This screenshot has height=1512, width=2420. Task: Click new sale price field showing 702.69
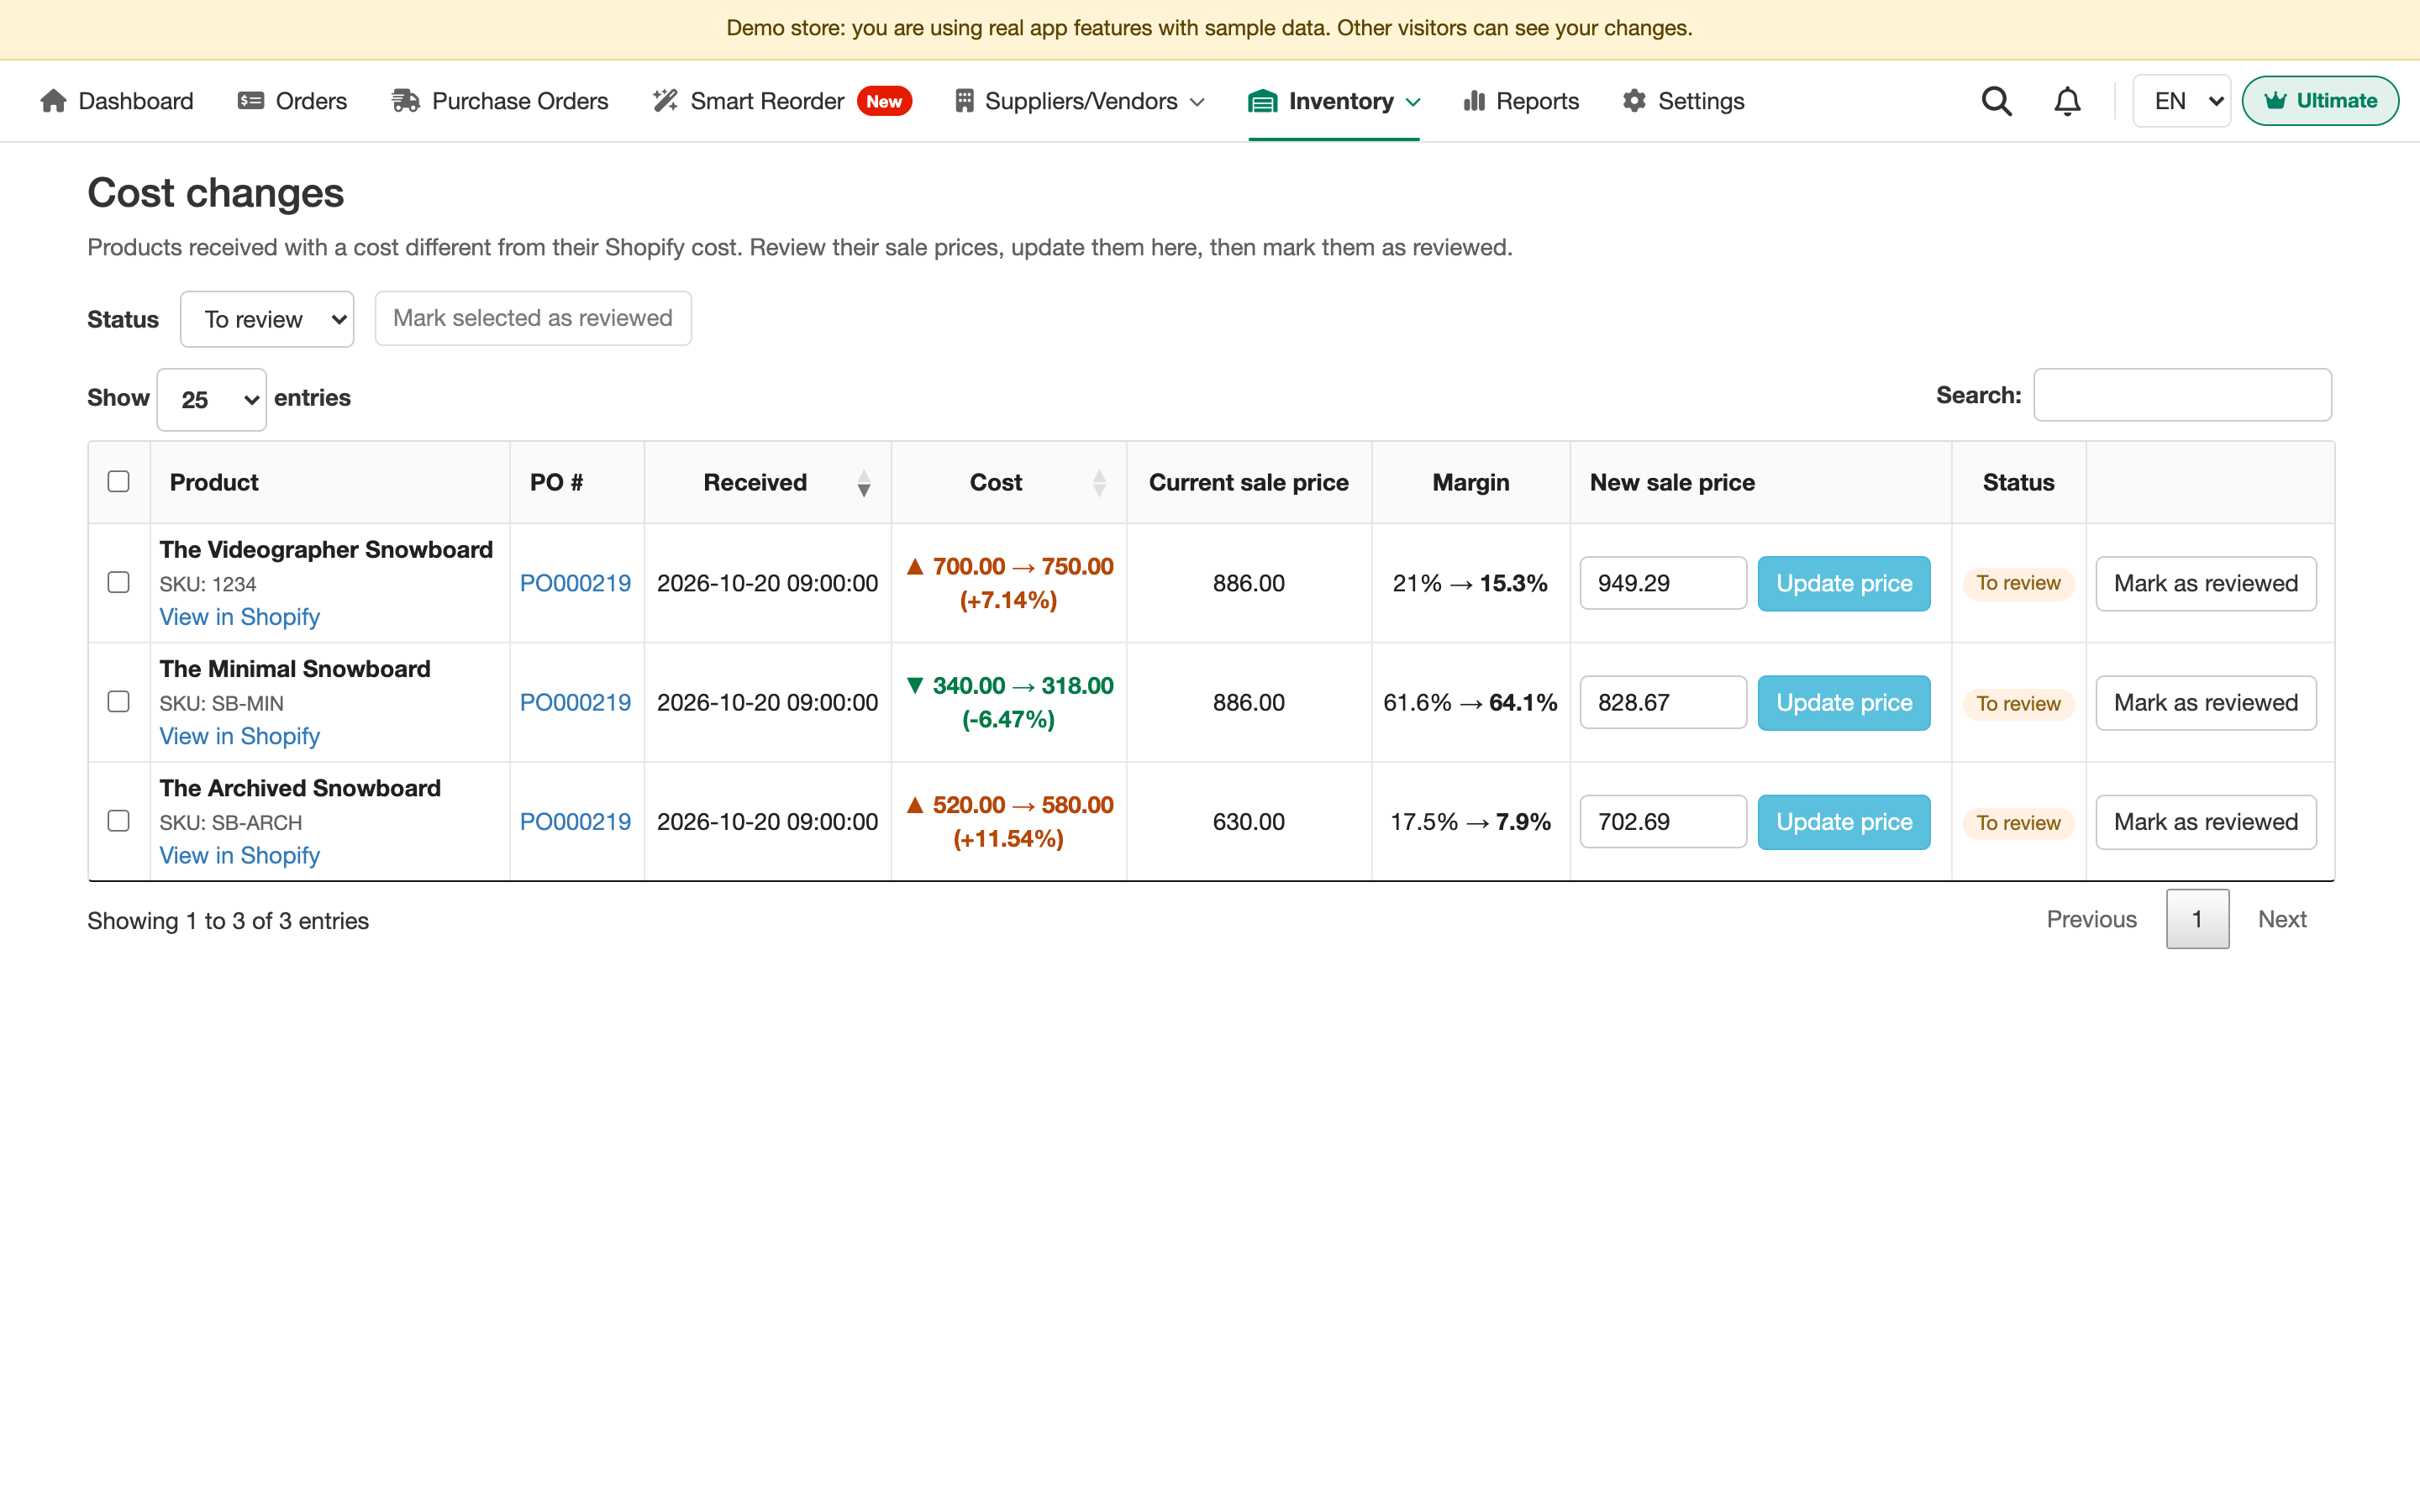point(1662,821)
